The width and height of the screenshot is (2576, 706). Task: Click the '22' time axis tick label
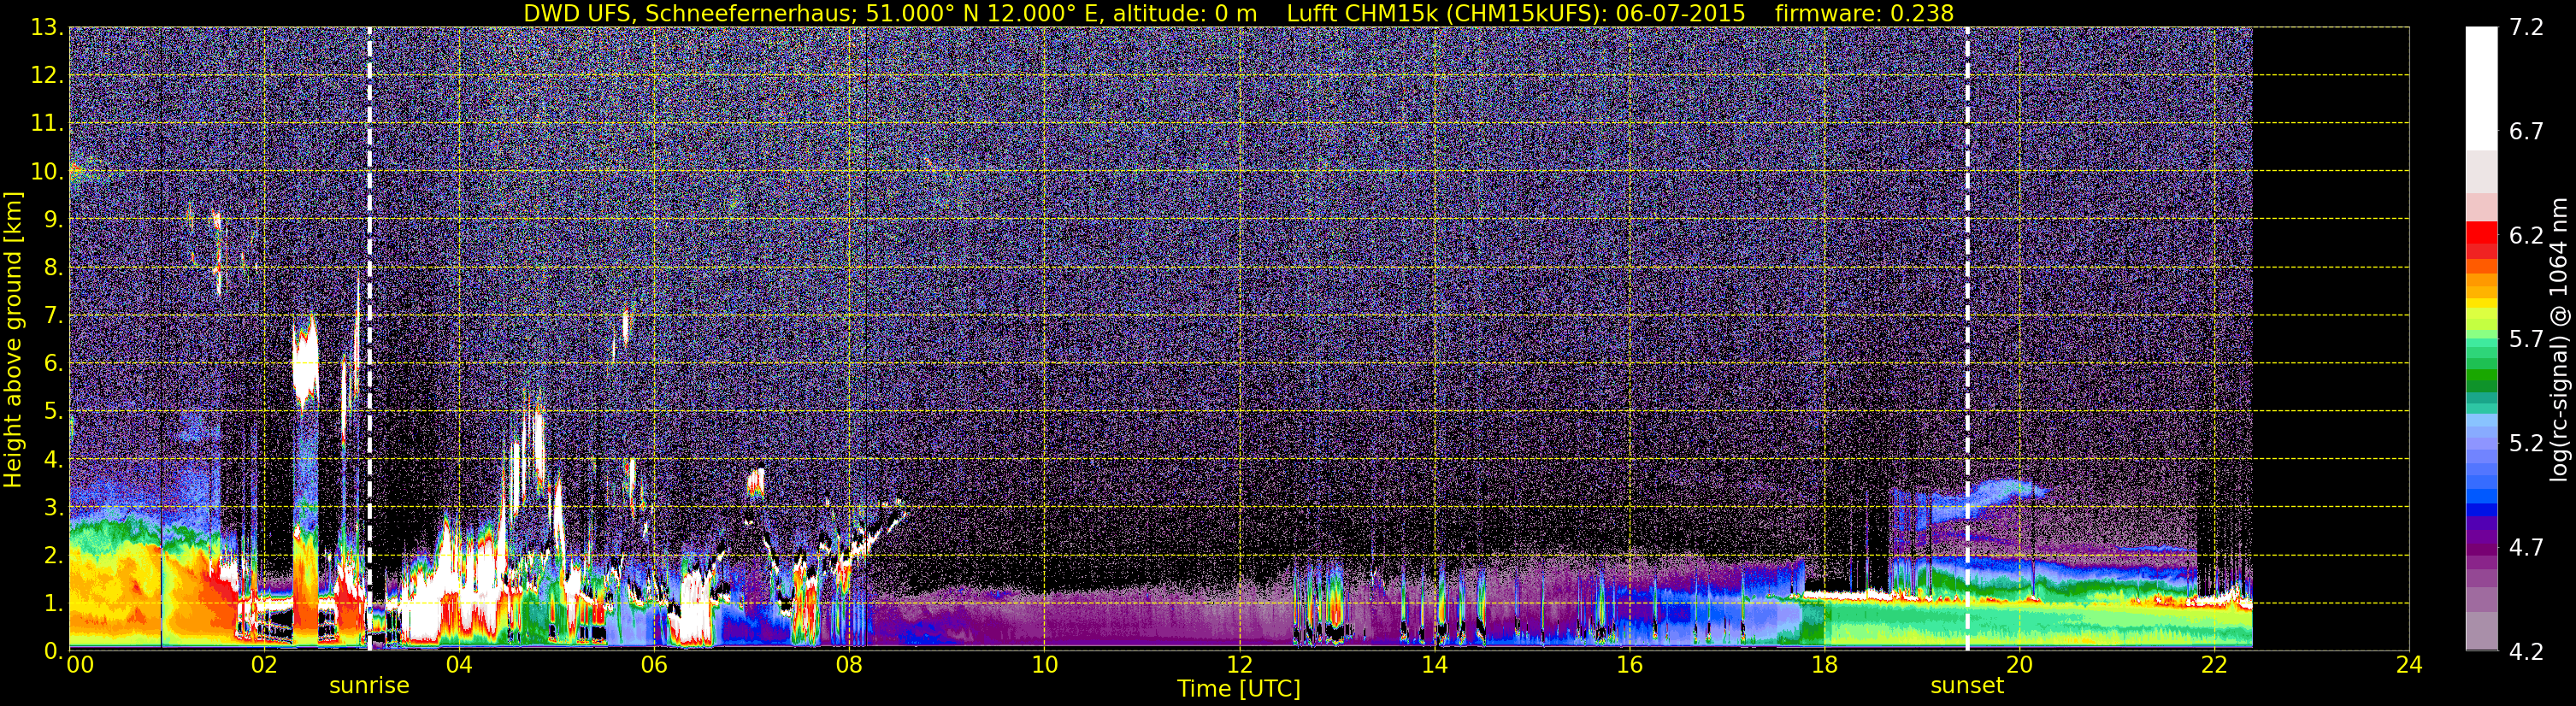pyautogui.click(x=2214, y=665)
